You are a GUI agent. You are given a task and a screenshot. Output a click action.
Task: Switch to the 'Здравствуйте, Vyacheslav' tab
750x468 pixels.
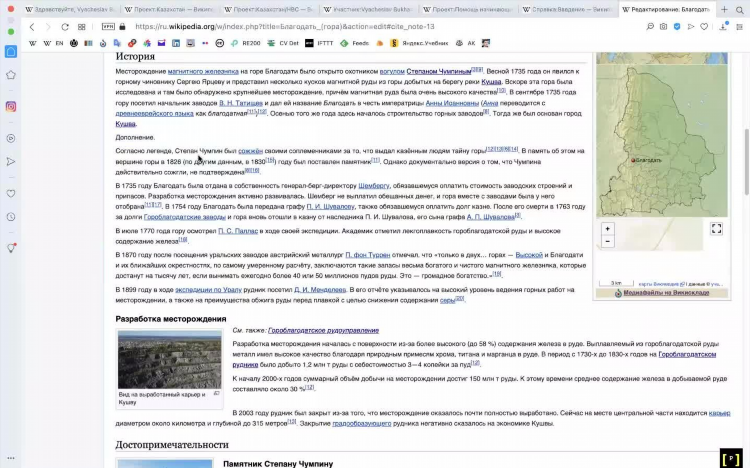coord(70,9)
